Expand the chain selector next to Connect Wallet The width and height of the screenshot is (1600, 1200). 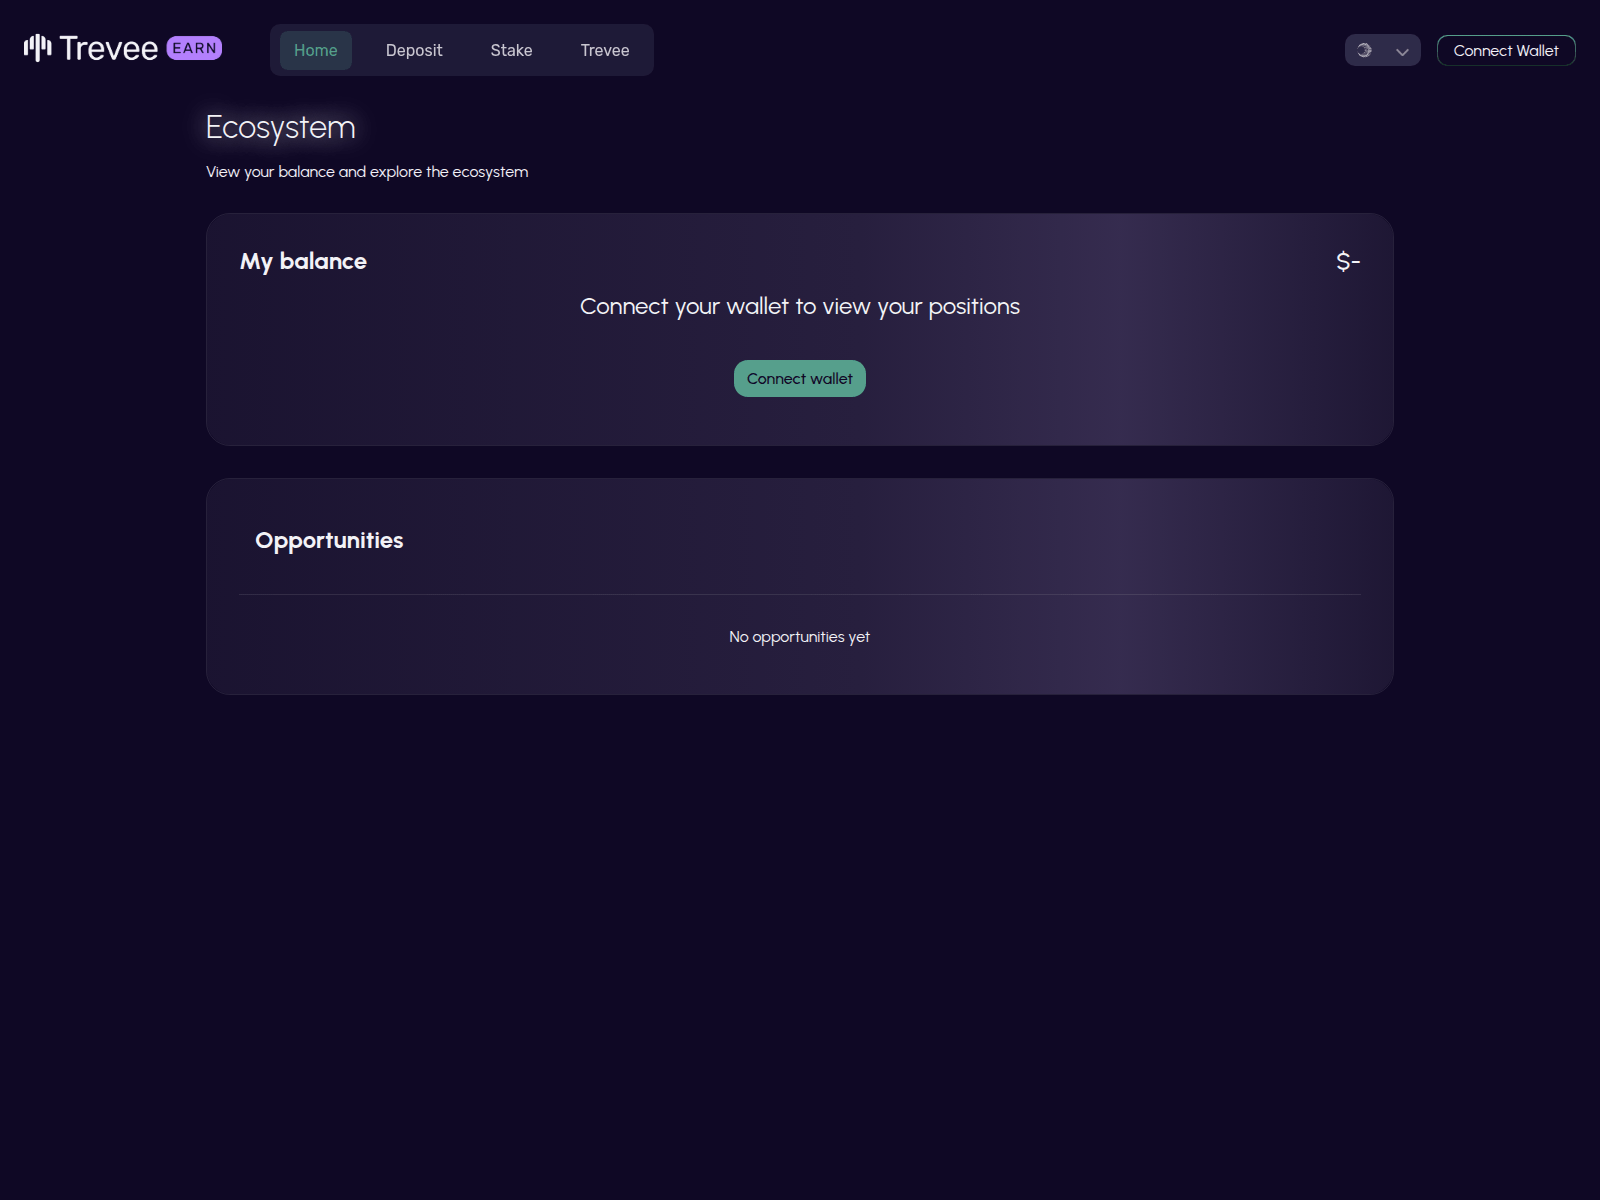[1383, 50]
